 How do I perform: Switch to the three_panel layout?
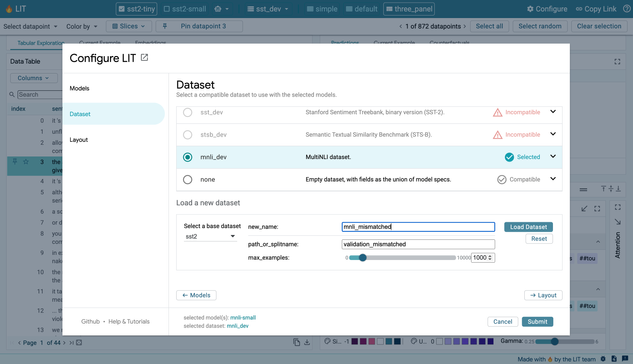click(409, 9)
